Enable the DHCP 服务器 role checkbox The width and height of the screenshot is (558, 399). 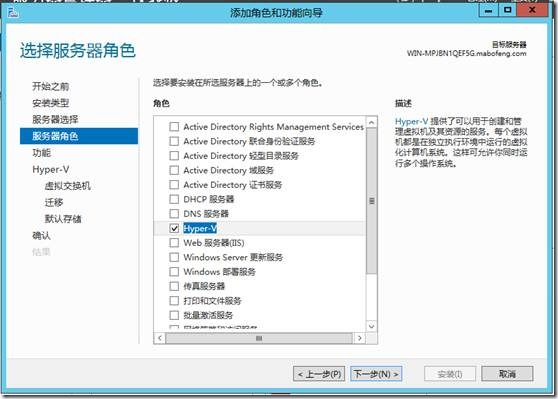(174, 199)
